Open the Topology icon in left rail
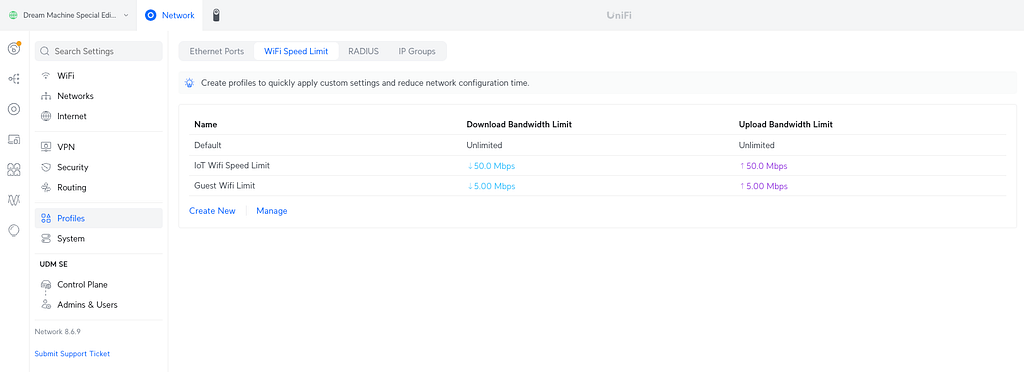Screen dimensions: 1024x372 coord(14,79)
